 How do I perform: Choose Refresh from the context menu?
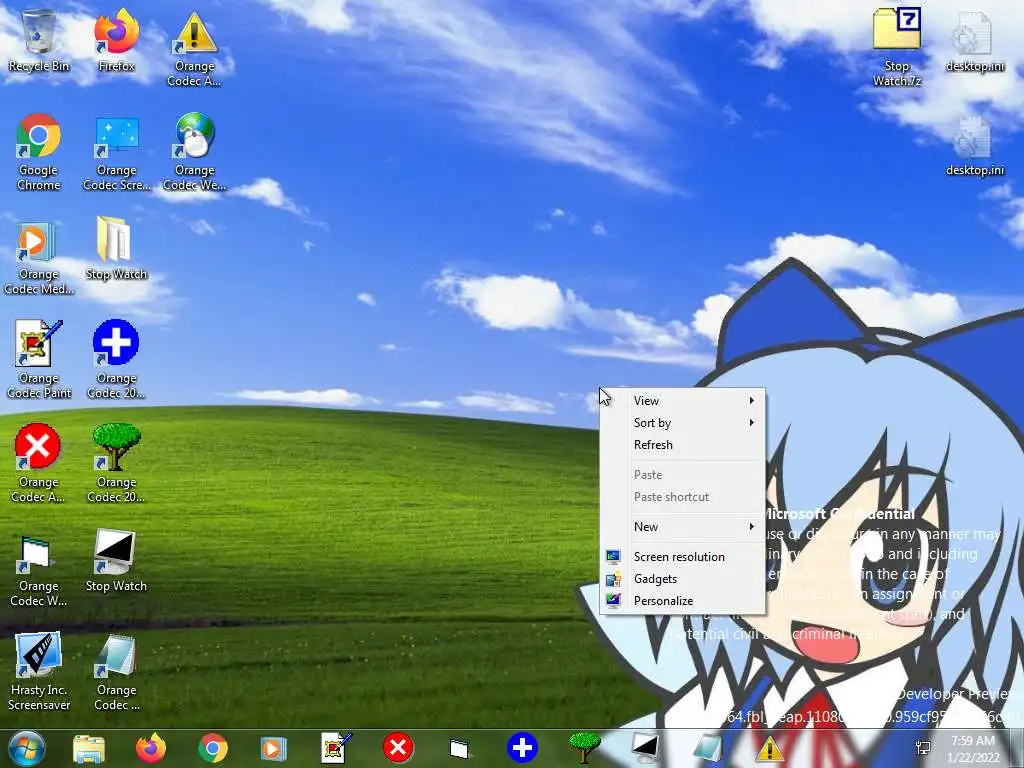(x=682, y=445)
